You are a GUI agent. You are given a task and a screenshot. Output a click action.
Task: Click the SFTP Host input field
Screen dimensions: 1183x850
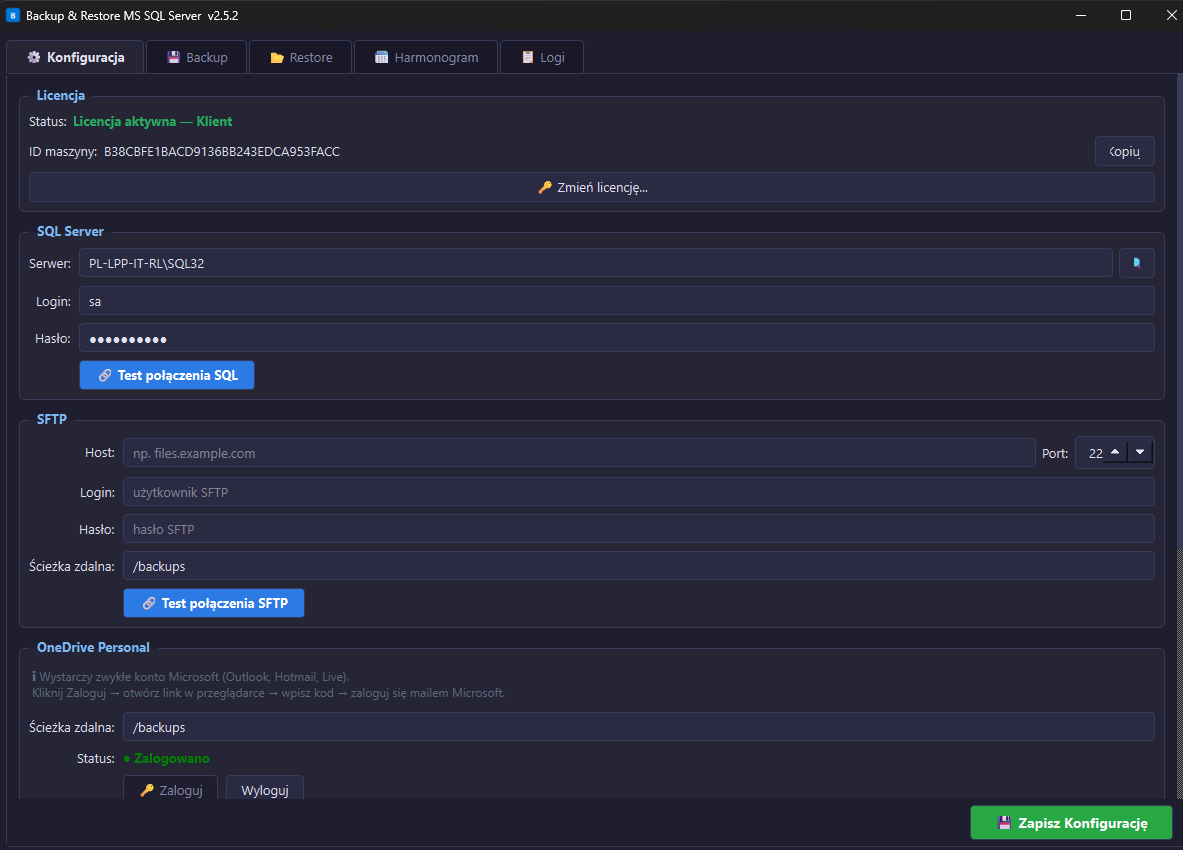click(x=578, y=453)
